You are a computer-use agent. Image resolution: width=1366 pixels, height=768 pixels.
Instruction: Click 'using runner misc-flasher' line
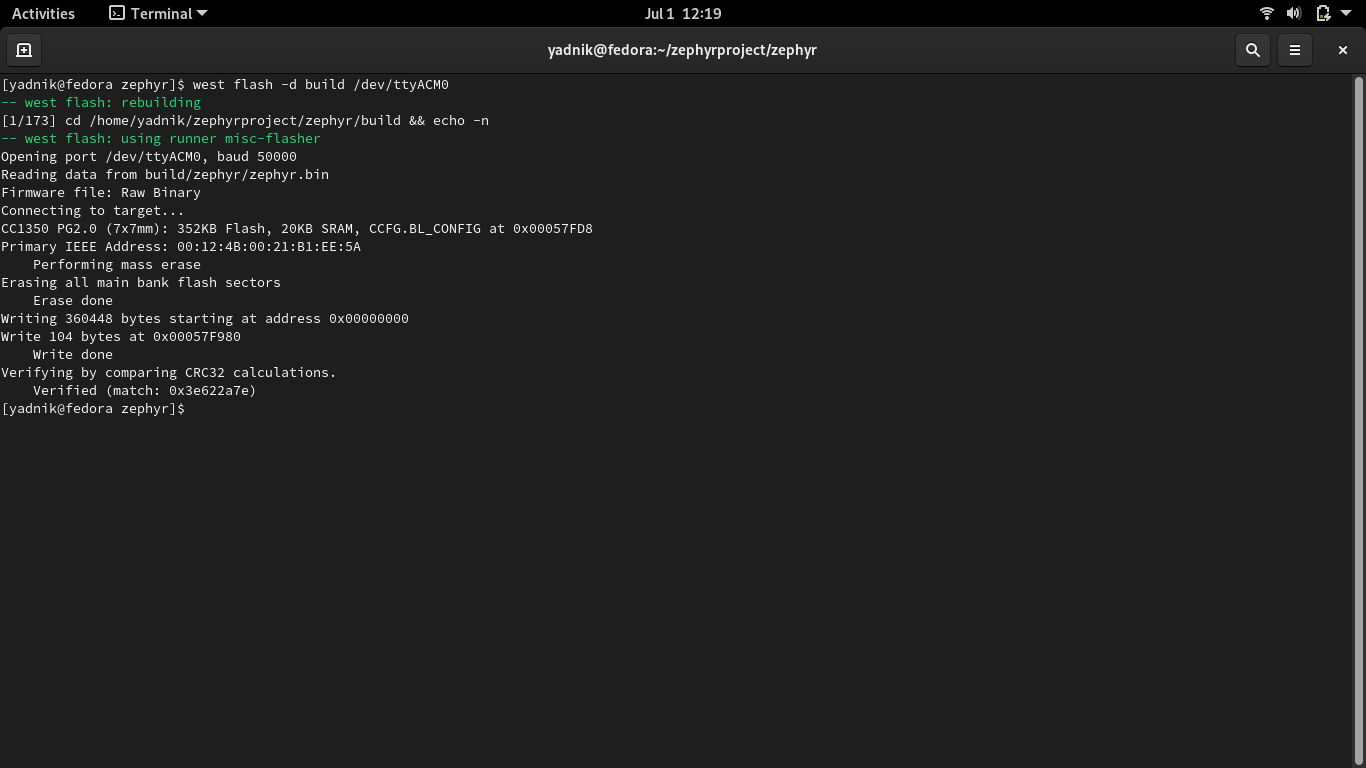click(161, 139)
